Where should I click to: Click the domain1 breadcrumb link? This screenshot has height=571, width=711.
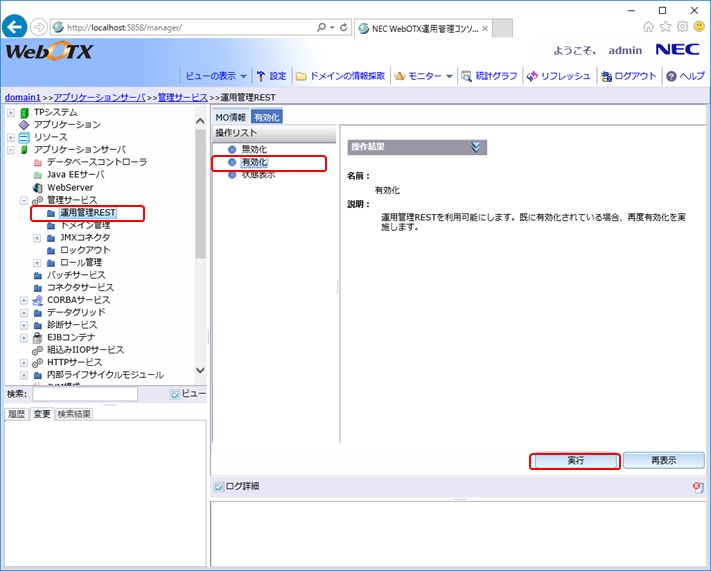(x=22, y=97)
